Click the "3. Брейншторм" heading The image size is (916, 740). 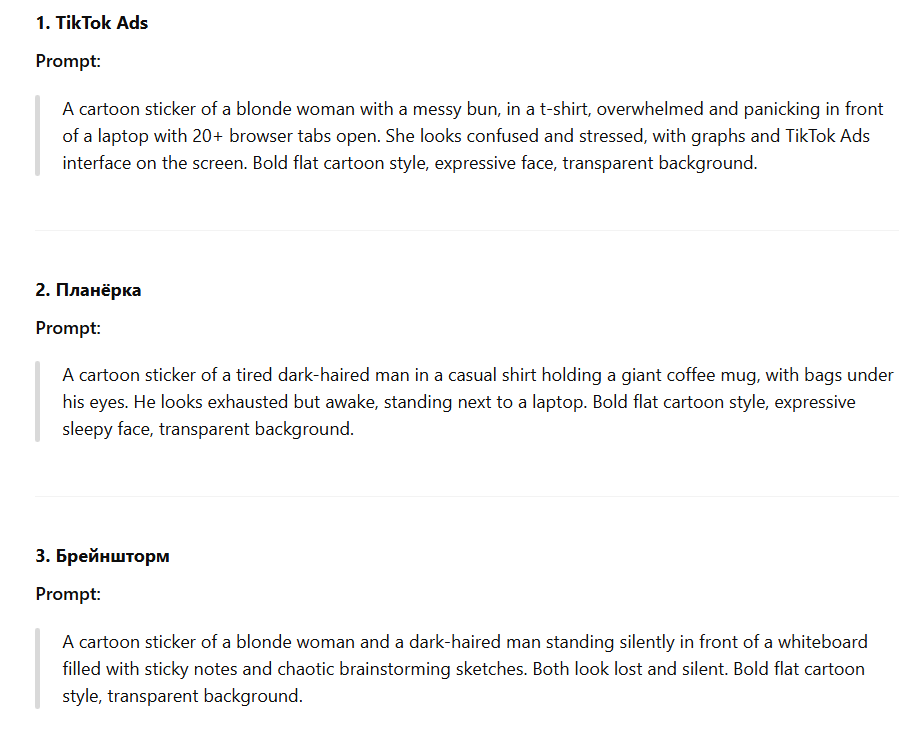tap(102, 556)
